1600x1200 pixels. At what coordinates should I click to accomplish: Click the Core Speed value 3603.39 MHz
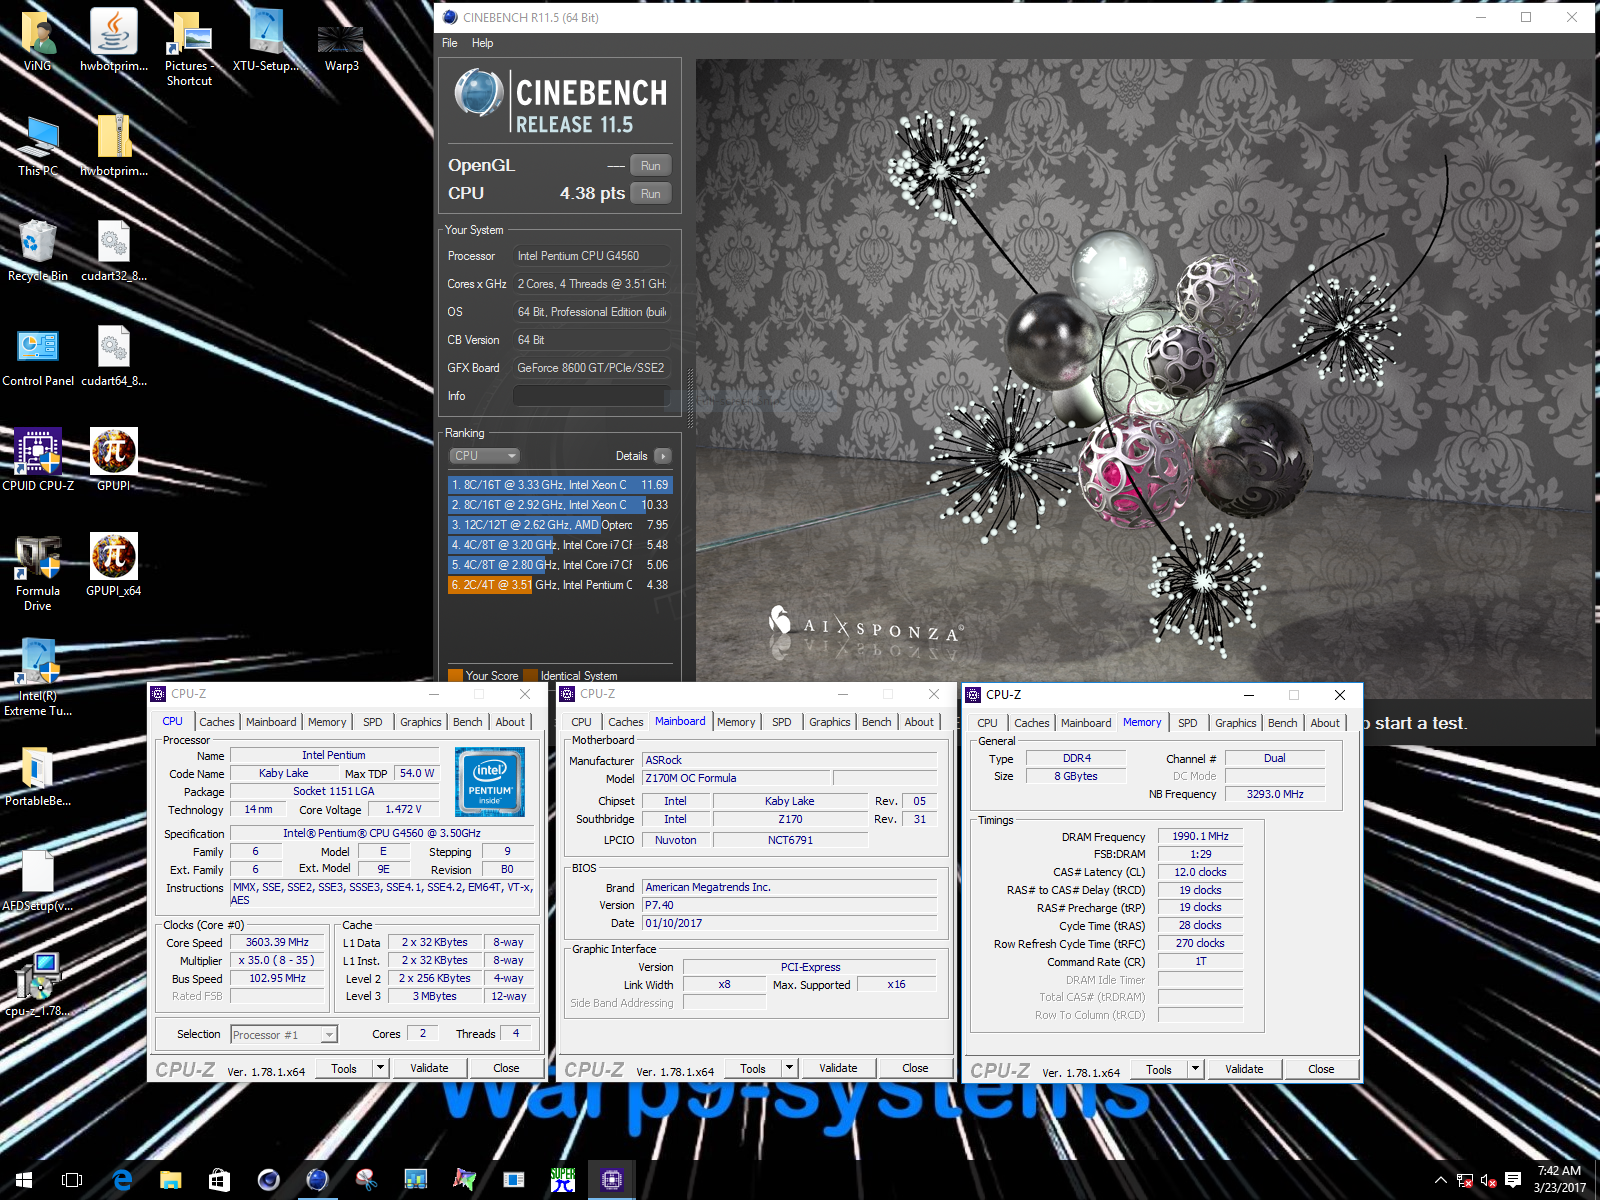coord(278,942)
